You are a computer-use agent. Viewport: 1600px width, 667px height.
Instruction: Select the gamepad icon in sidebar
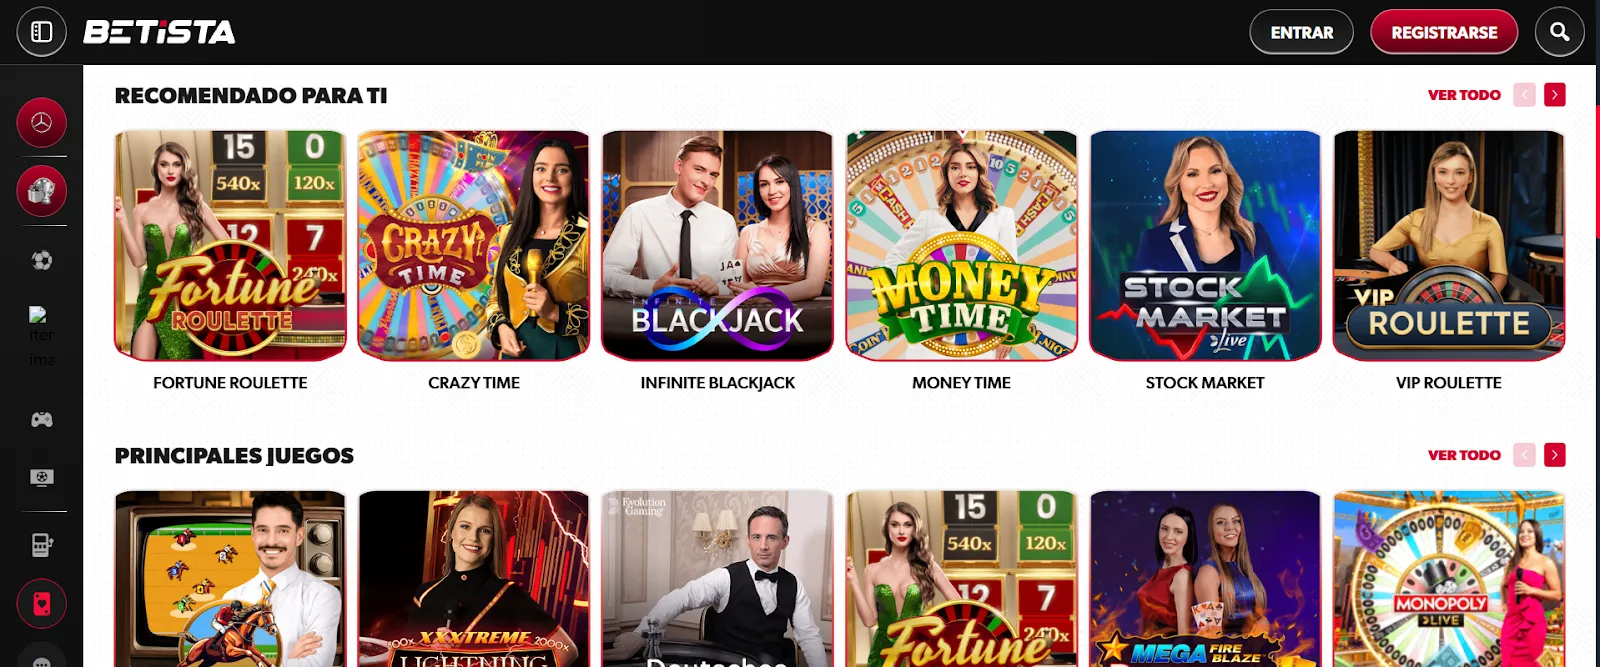(x=41, y=419)
